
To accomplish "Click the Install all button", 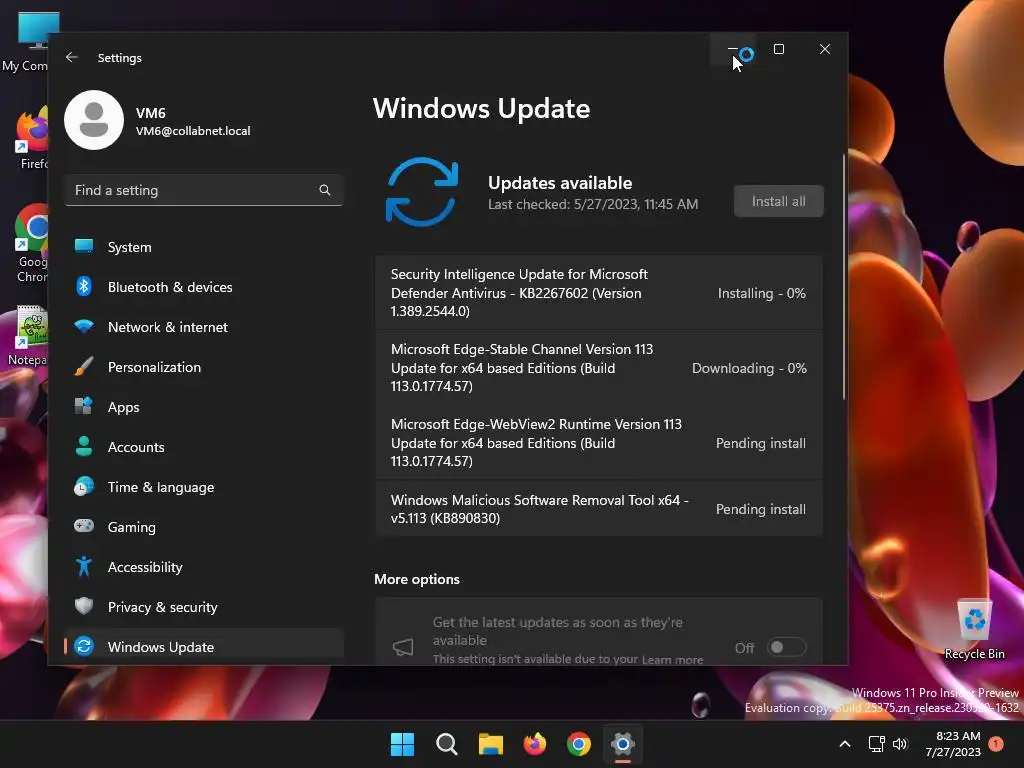I will click(x=778, y=201).
